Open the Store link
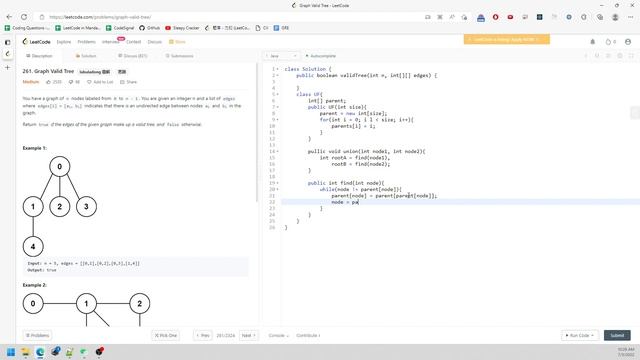The image size is (640, 360). coord(177,42)
